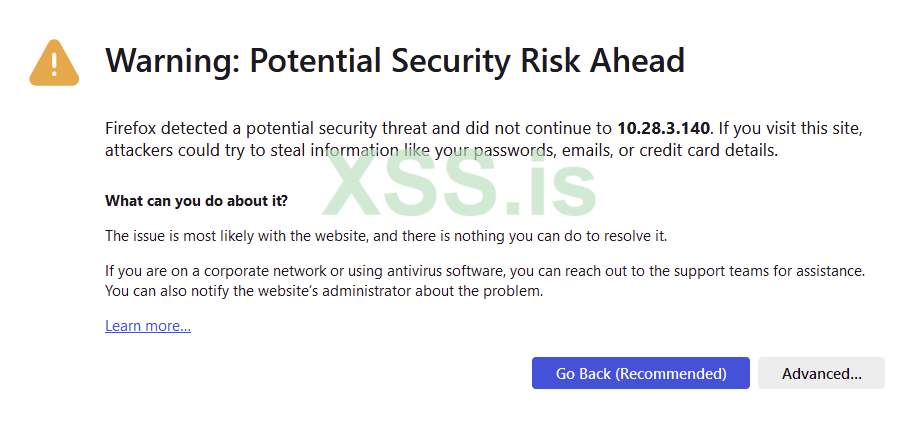Follow the Learn more… link

(148, 326)
